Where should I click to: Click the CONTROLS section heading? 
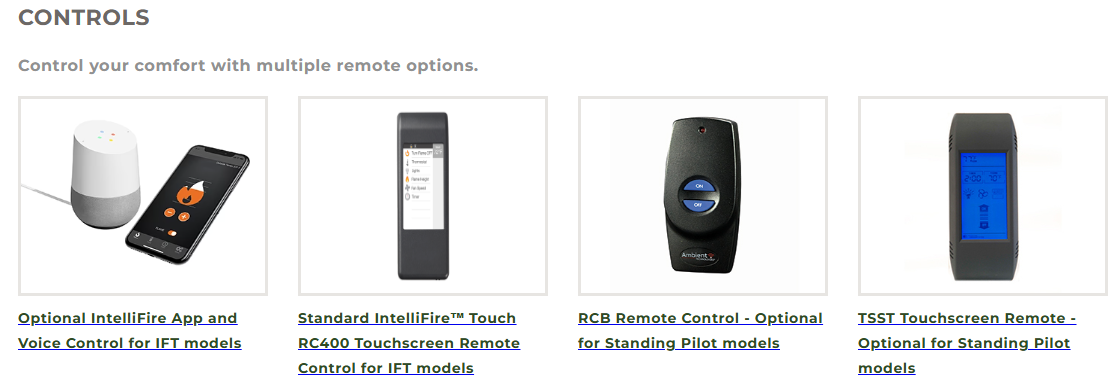pos(84,17)
